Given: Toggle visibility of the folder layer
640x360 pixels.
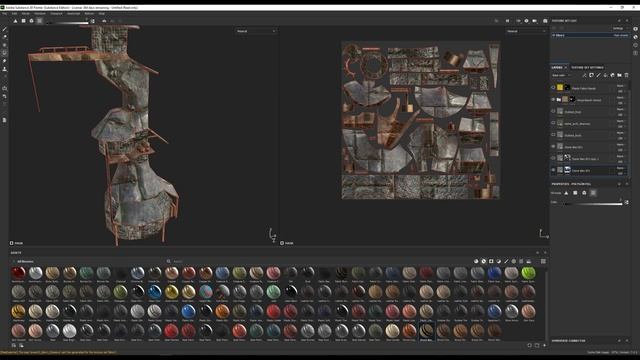Looking at the screenshot, I should (553, 100).
